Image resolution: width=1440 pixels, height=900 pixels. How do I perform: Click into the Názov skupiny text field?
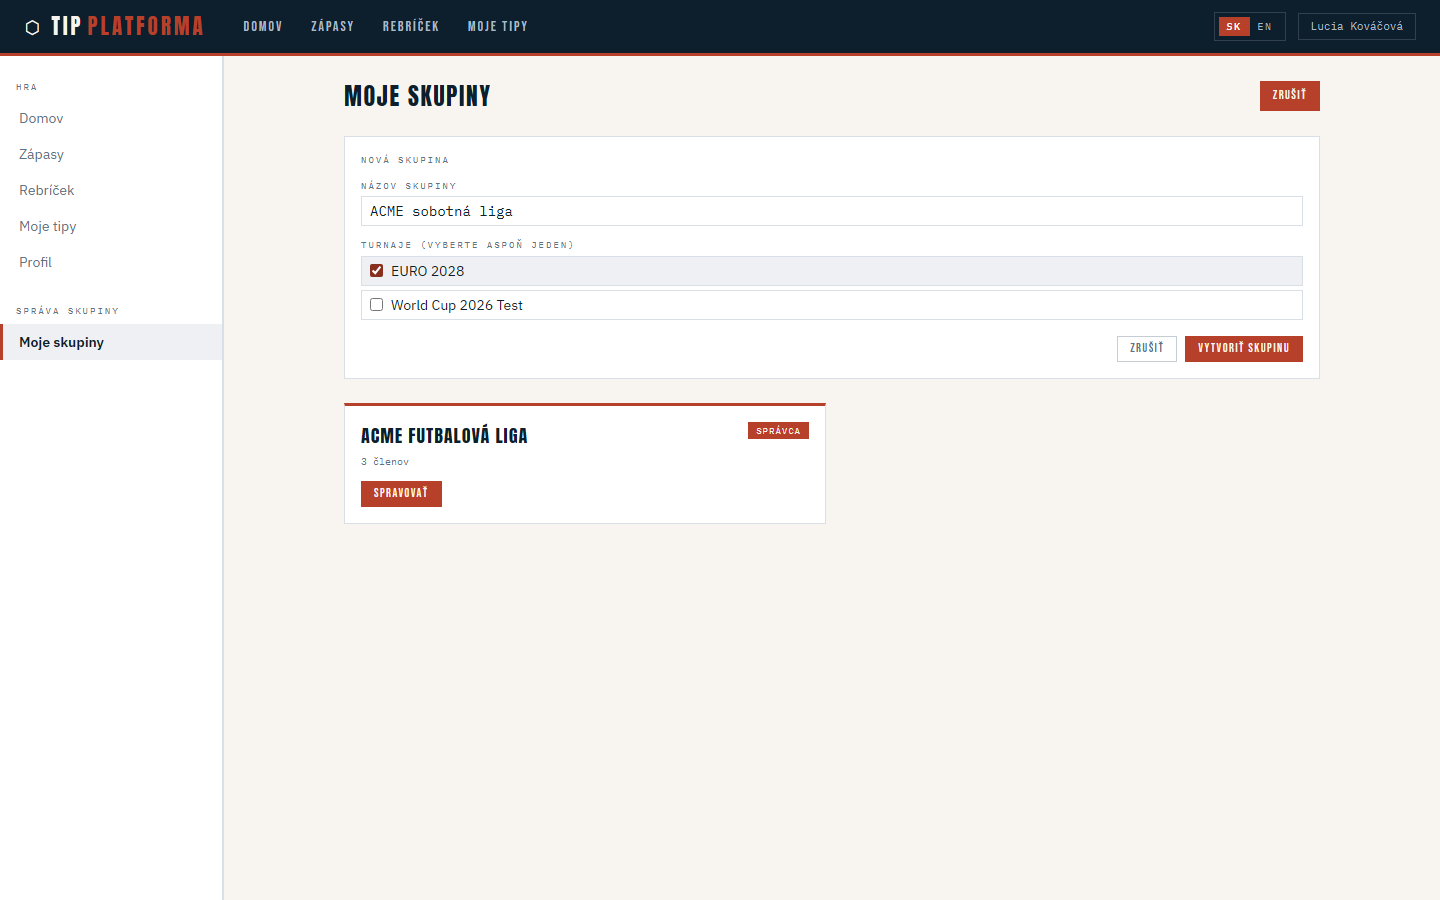830,211
